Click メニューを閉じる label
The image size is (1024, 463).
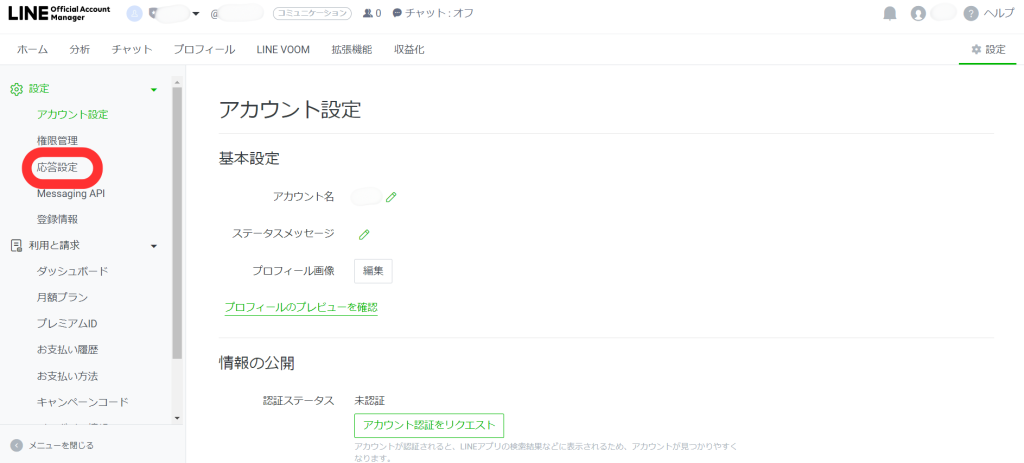click(61, 445)
